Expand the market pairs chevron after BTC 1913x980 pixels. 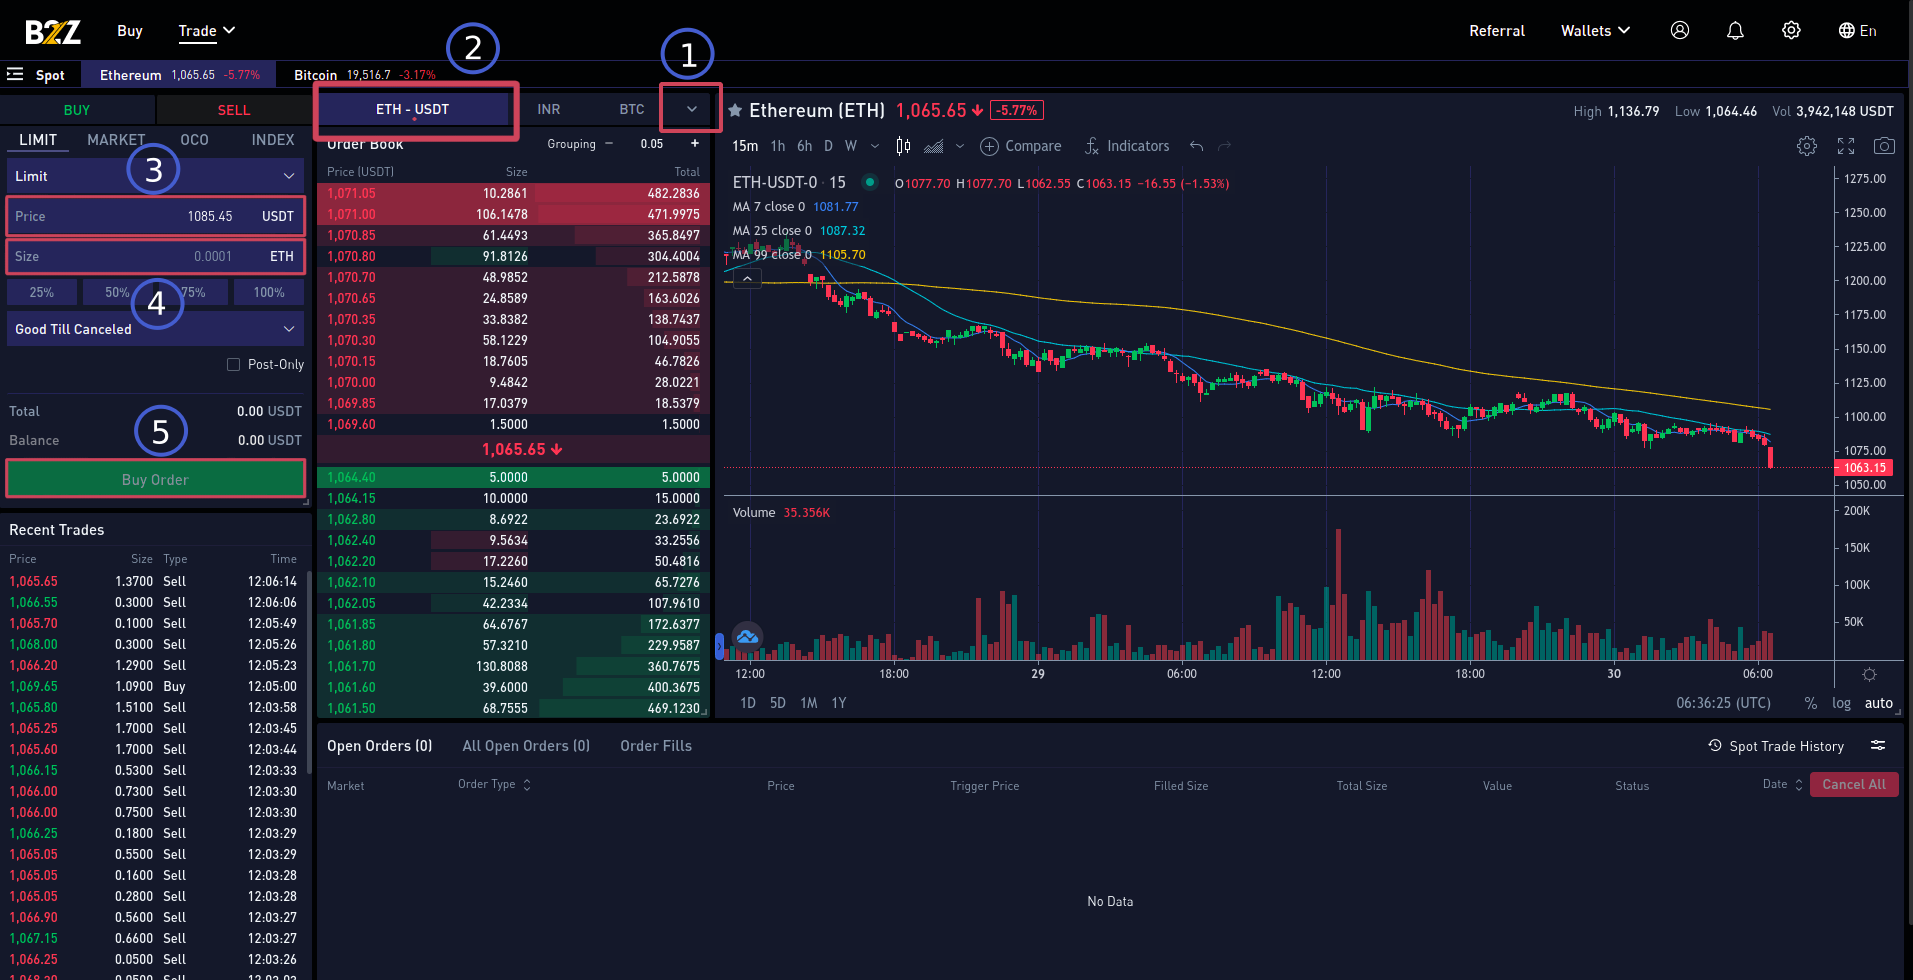[x=691, y=109]
